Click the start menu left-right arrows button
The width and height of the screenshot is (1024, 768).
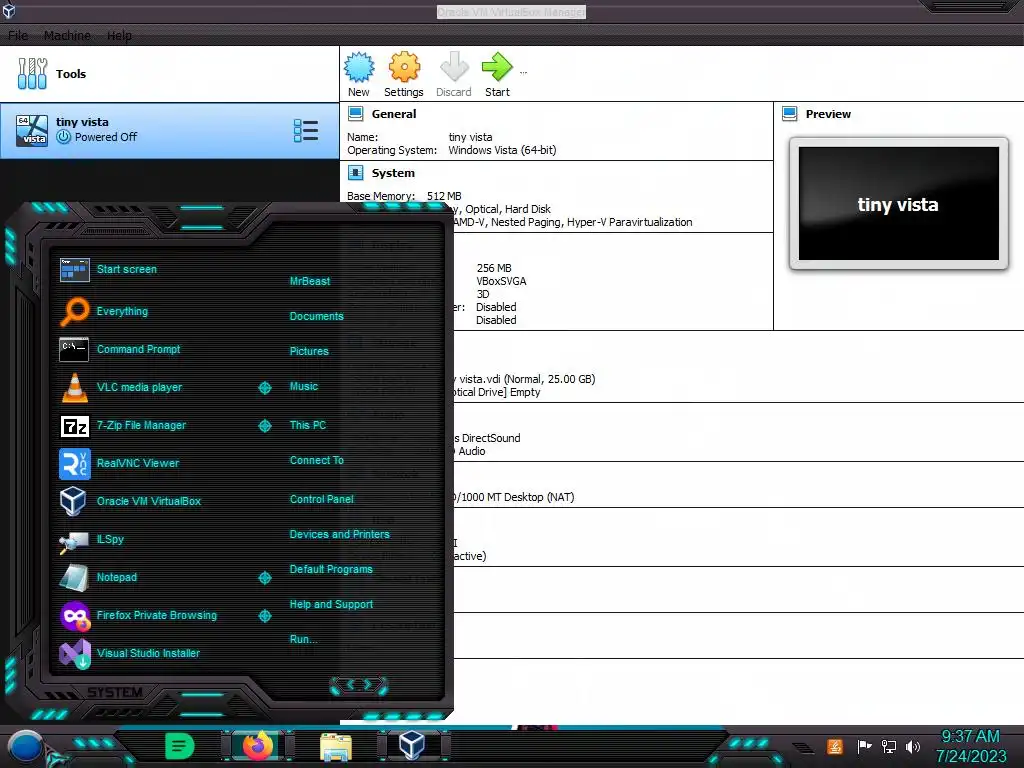coord(359,685)
